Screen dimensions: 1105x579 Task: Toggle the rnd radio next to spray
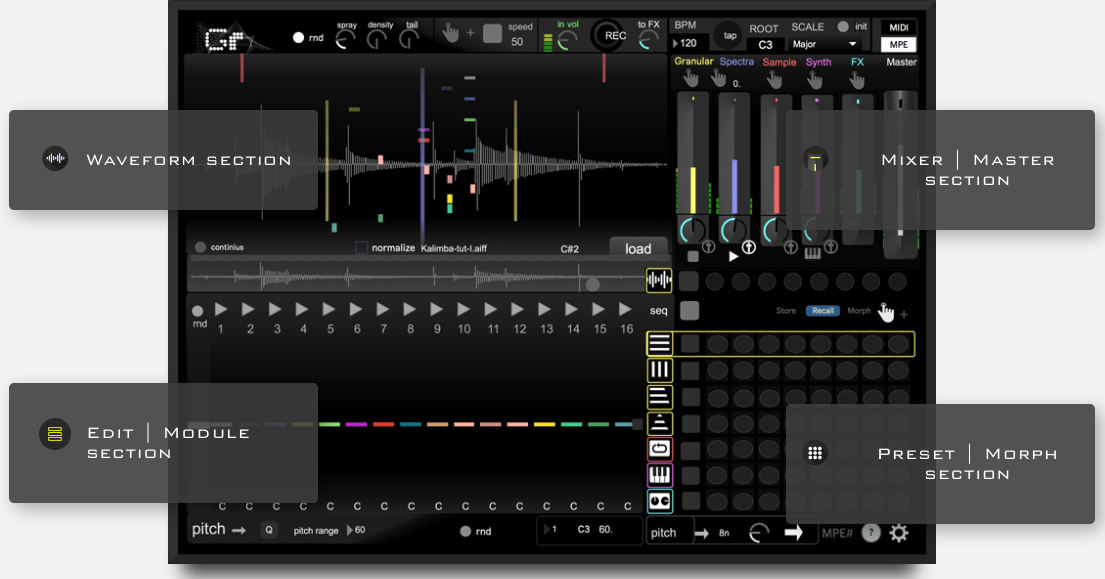click(x=298, y=38)
